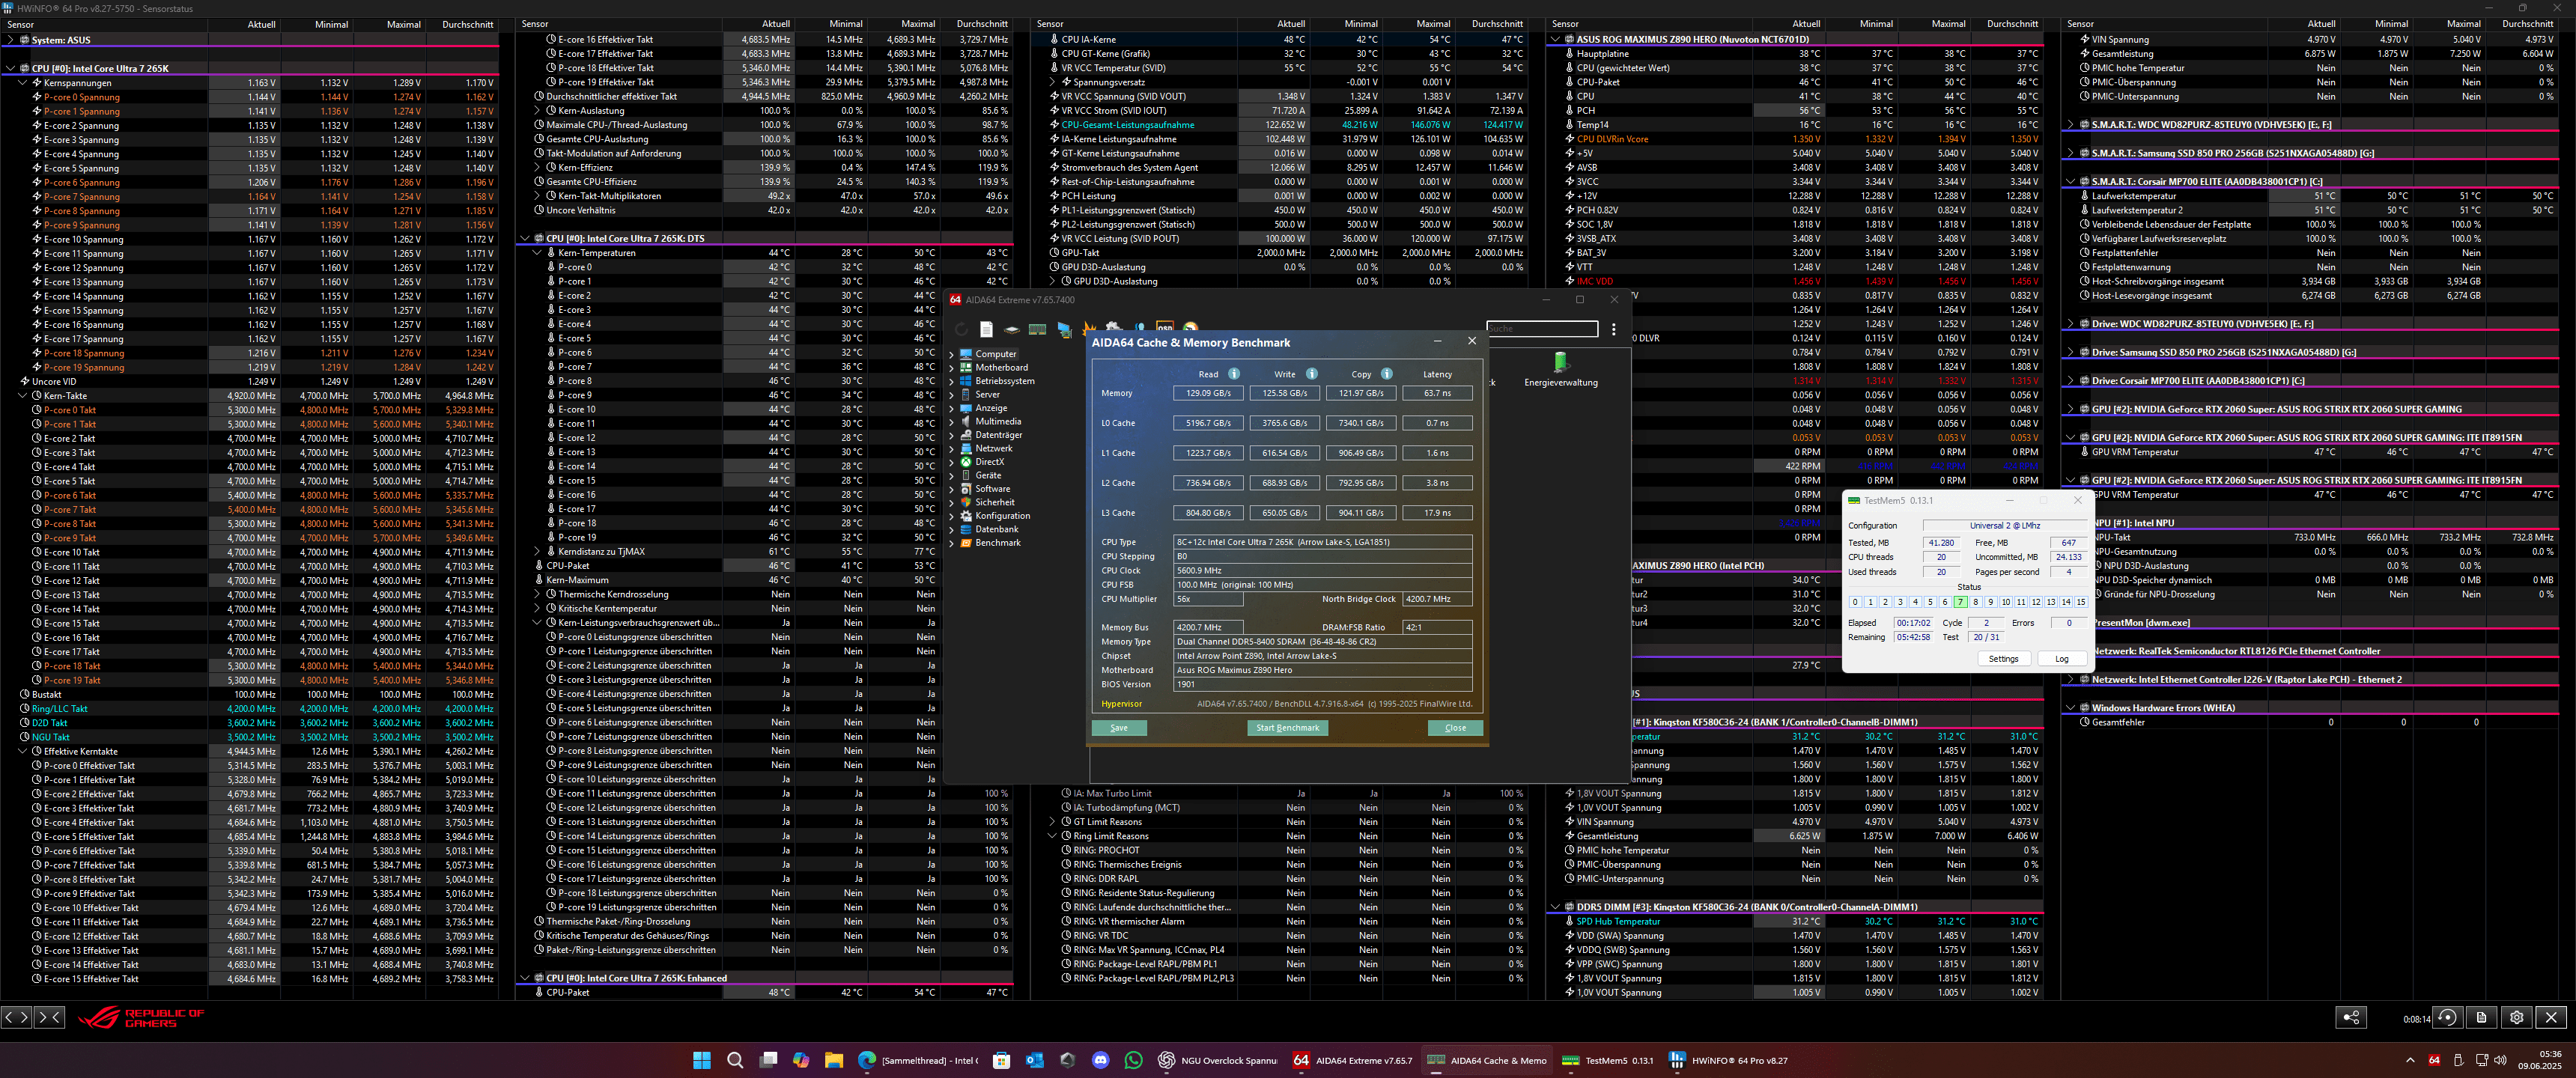Collapse Windows Hardware Errors (WHEA) section
The height and width of the screenshot is (1078, 2576).
coord(2070,708)
